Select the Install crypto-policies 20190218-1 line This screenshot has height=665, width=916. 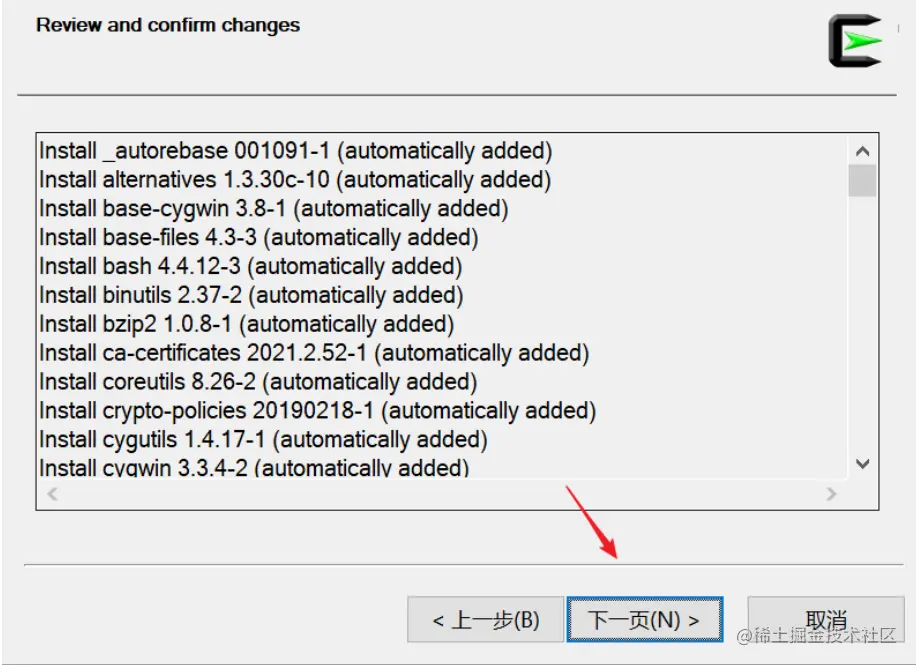(317, 411)
